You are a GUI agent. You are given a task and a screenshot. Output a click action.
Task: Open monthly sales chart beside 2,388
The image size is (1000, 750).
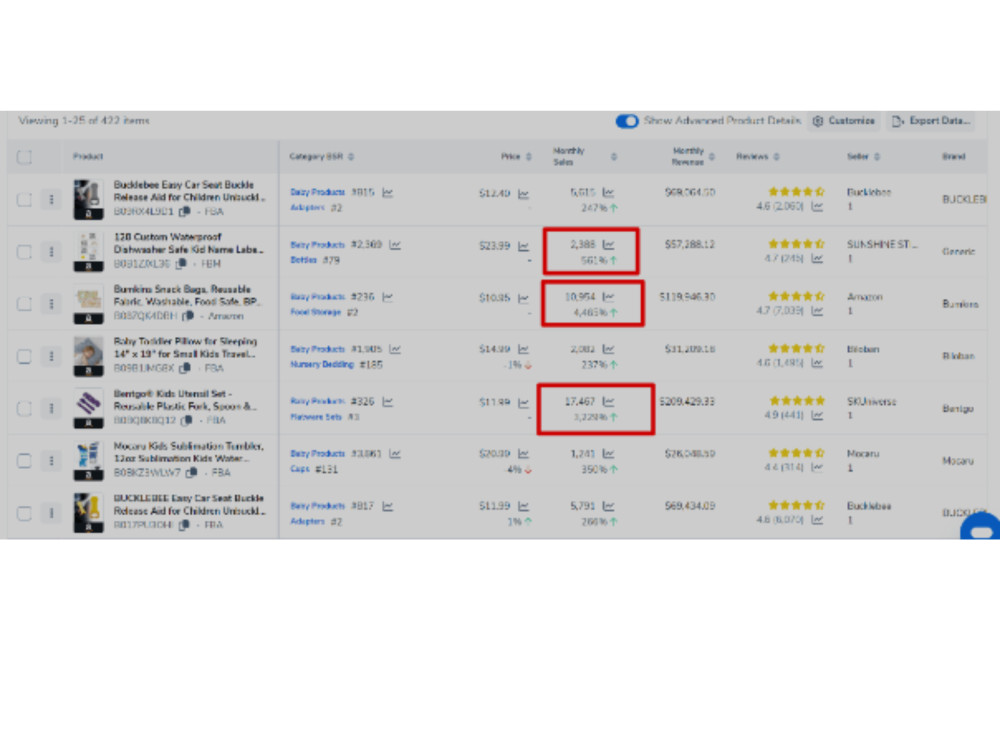point(608,245)
